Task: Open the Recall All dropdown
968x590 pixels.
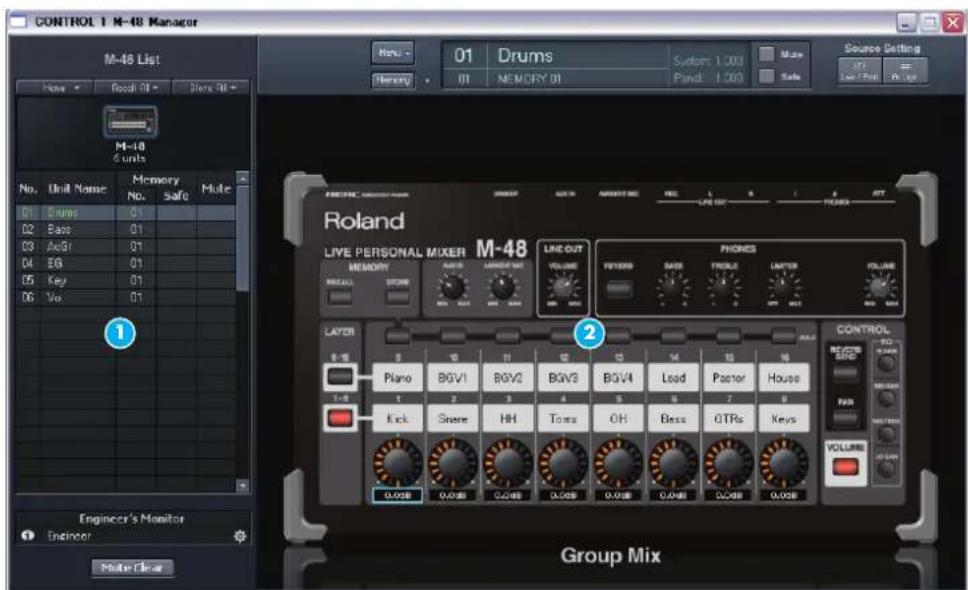Action: [x=133, y=88]
